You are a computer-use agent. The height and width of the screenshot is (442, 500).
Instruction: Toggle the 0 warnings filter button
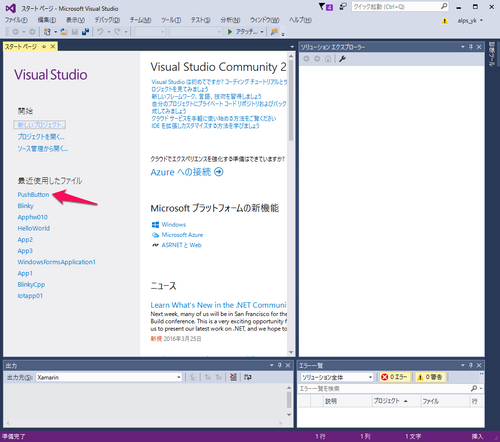coord(430,377)
